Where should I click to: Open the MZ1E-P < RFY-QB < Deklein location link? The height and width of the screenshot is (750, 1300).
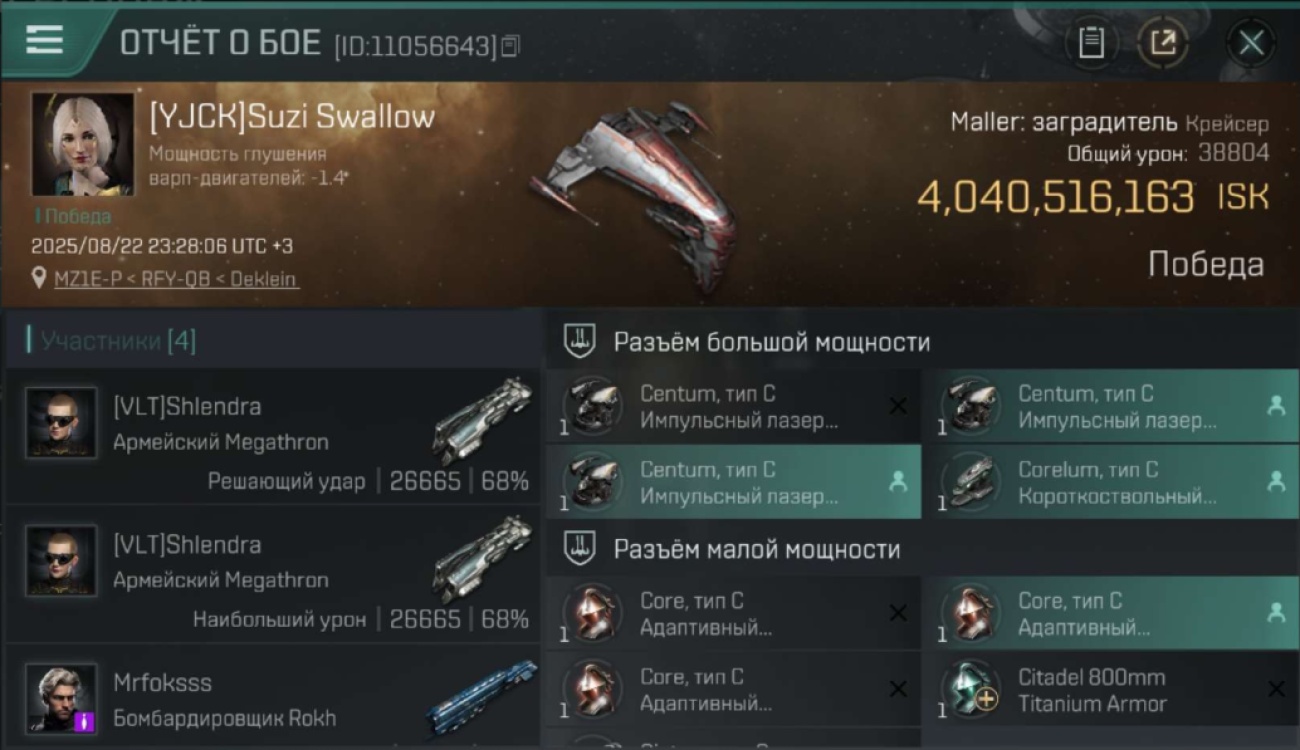click(176, 279)
